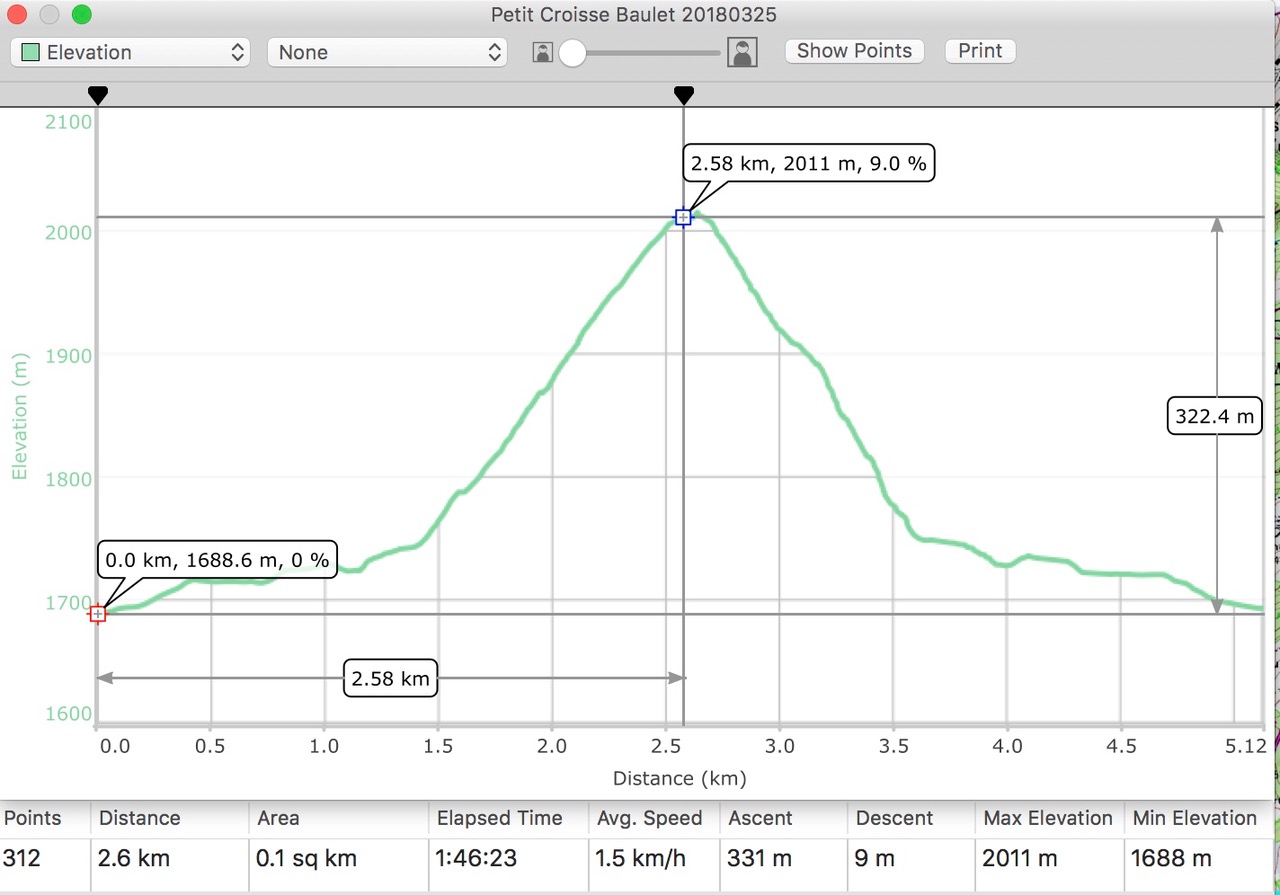This screenshot has height=895, width=1280.
Task: Click the start tooltip reading 1688.6 m
Action: click(x=217, y=560)
